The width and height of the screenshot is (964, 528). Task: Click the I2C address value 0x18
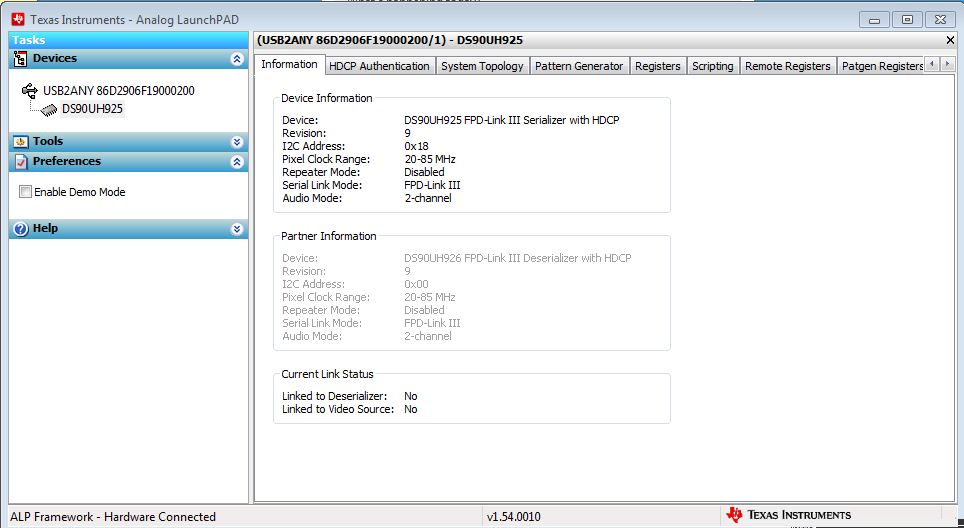(x=416, y=146)
